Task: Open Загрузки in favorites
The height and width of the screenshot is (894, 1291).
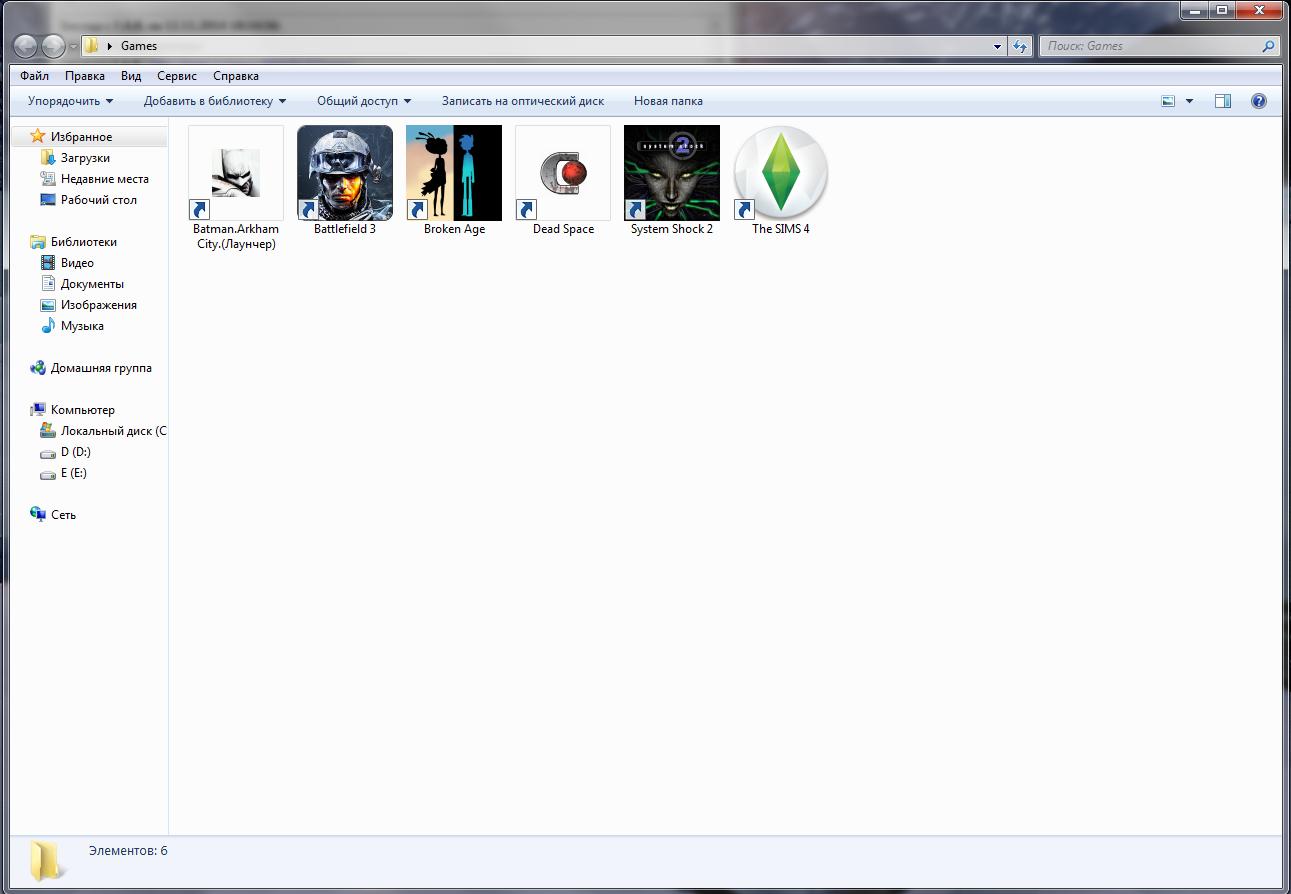Action: [x=85, y=158]
